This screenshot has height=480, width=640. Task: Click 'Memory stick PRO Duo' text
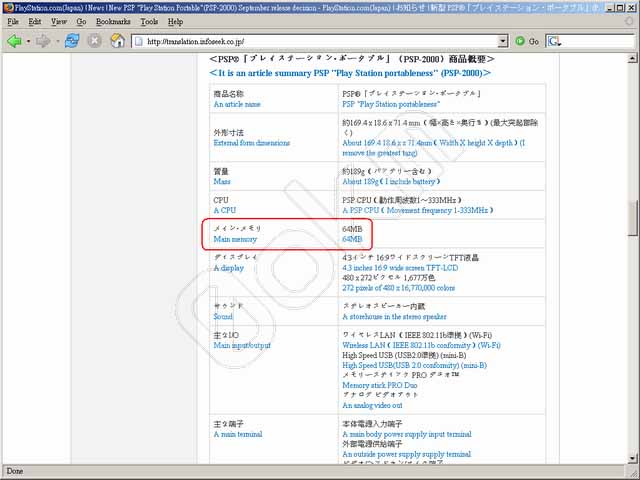(380, 385)
